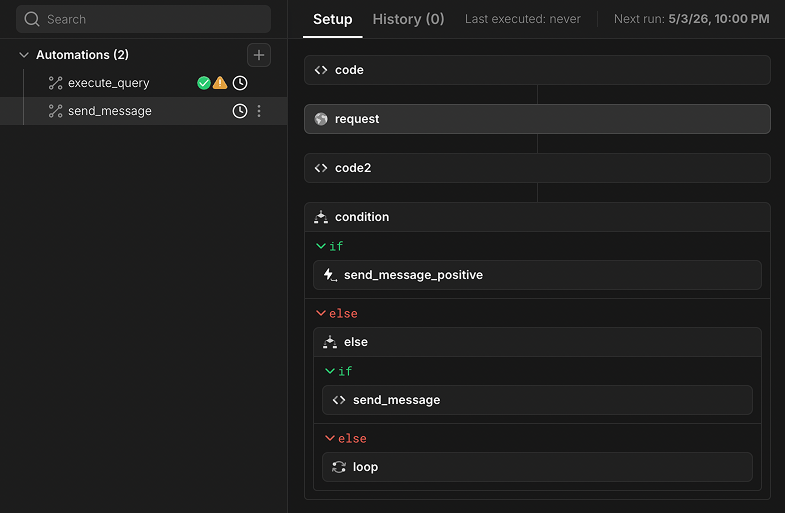Viewport: 785px width, 513px height.
Task: Switch to the Setup tab
Action: coord(332,19)
